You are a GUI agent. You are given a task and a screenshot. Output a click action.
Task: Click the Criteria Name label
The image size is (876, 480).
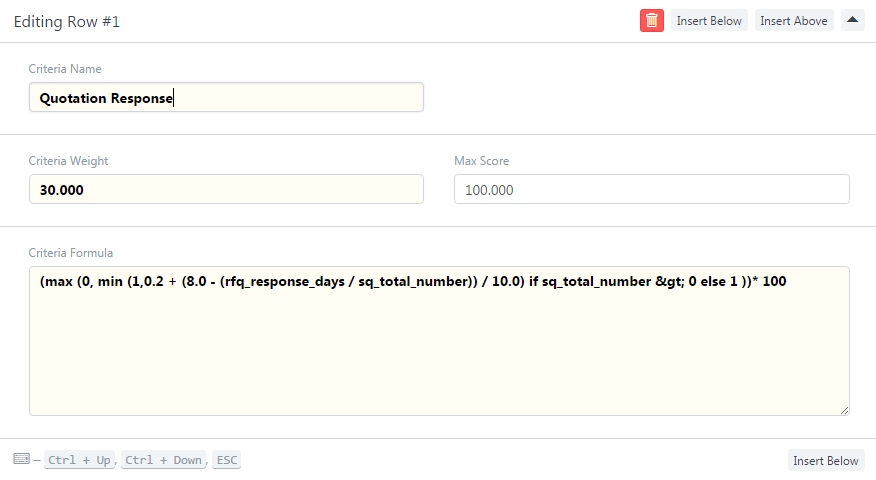tap(65, 69)
